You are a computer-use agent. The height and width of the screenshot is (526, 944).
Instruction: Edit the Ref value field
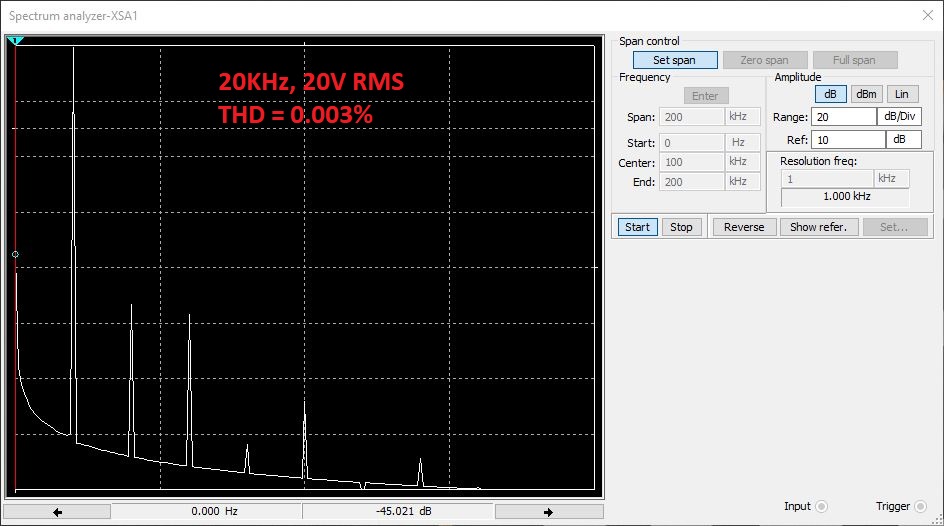click(x=848, y=140)
